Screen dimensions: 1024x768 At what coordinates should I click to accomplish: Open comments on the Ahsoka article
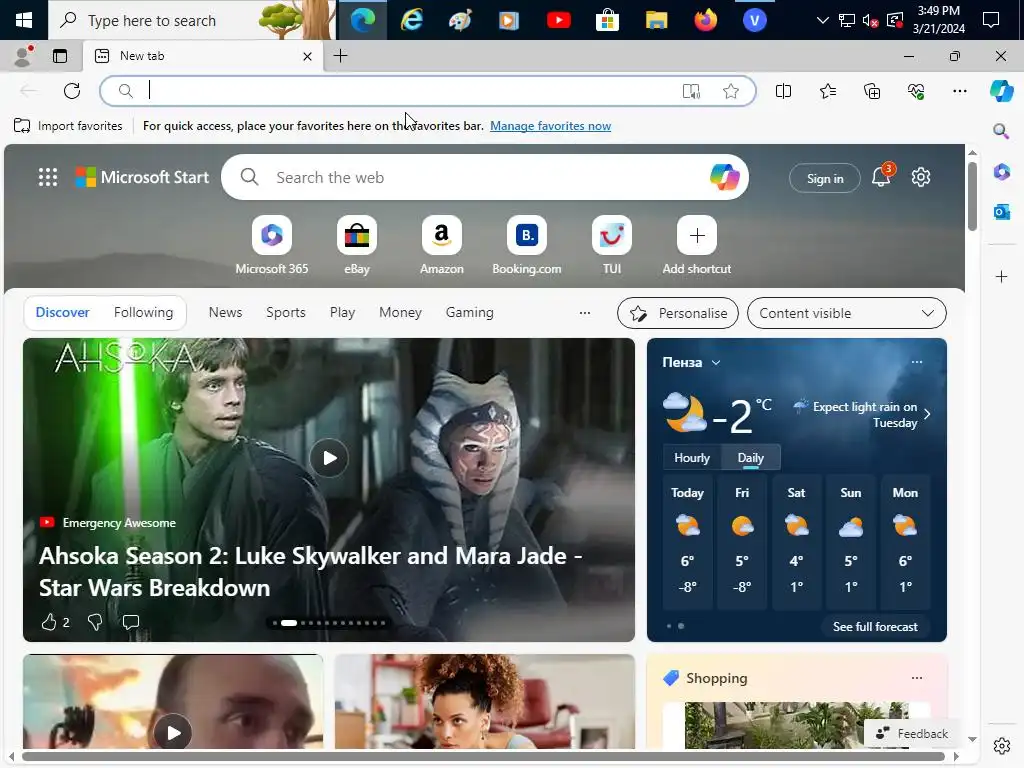click(x=131, y=622)
